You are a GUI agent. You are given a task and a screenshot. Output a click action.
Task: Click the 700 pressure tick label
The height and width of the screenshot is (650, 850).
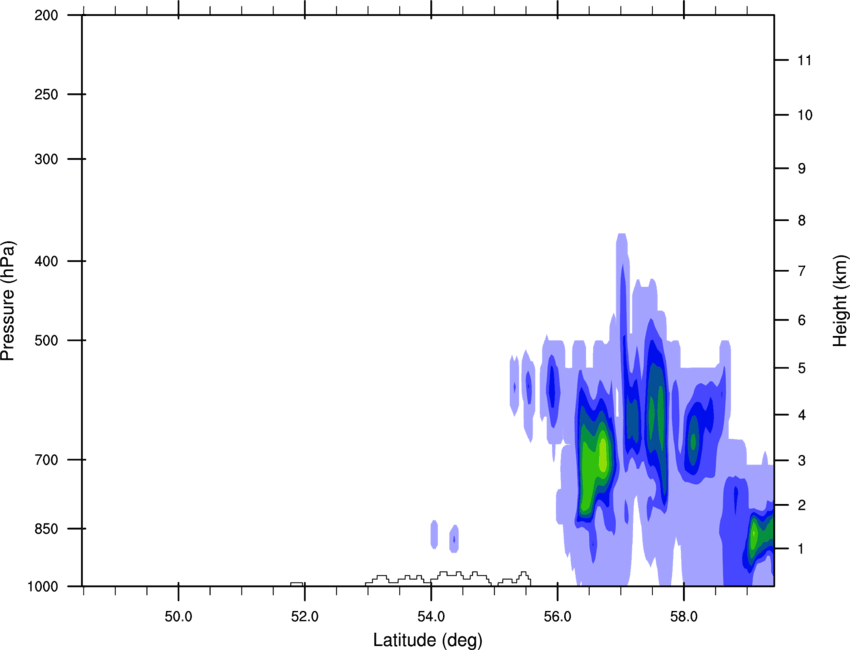coord(46,460)
